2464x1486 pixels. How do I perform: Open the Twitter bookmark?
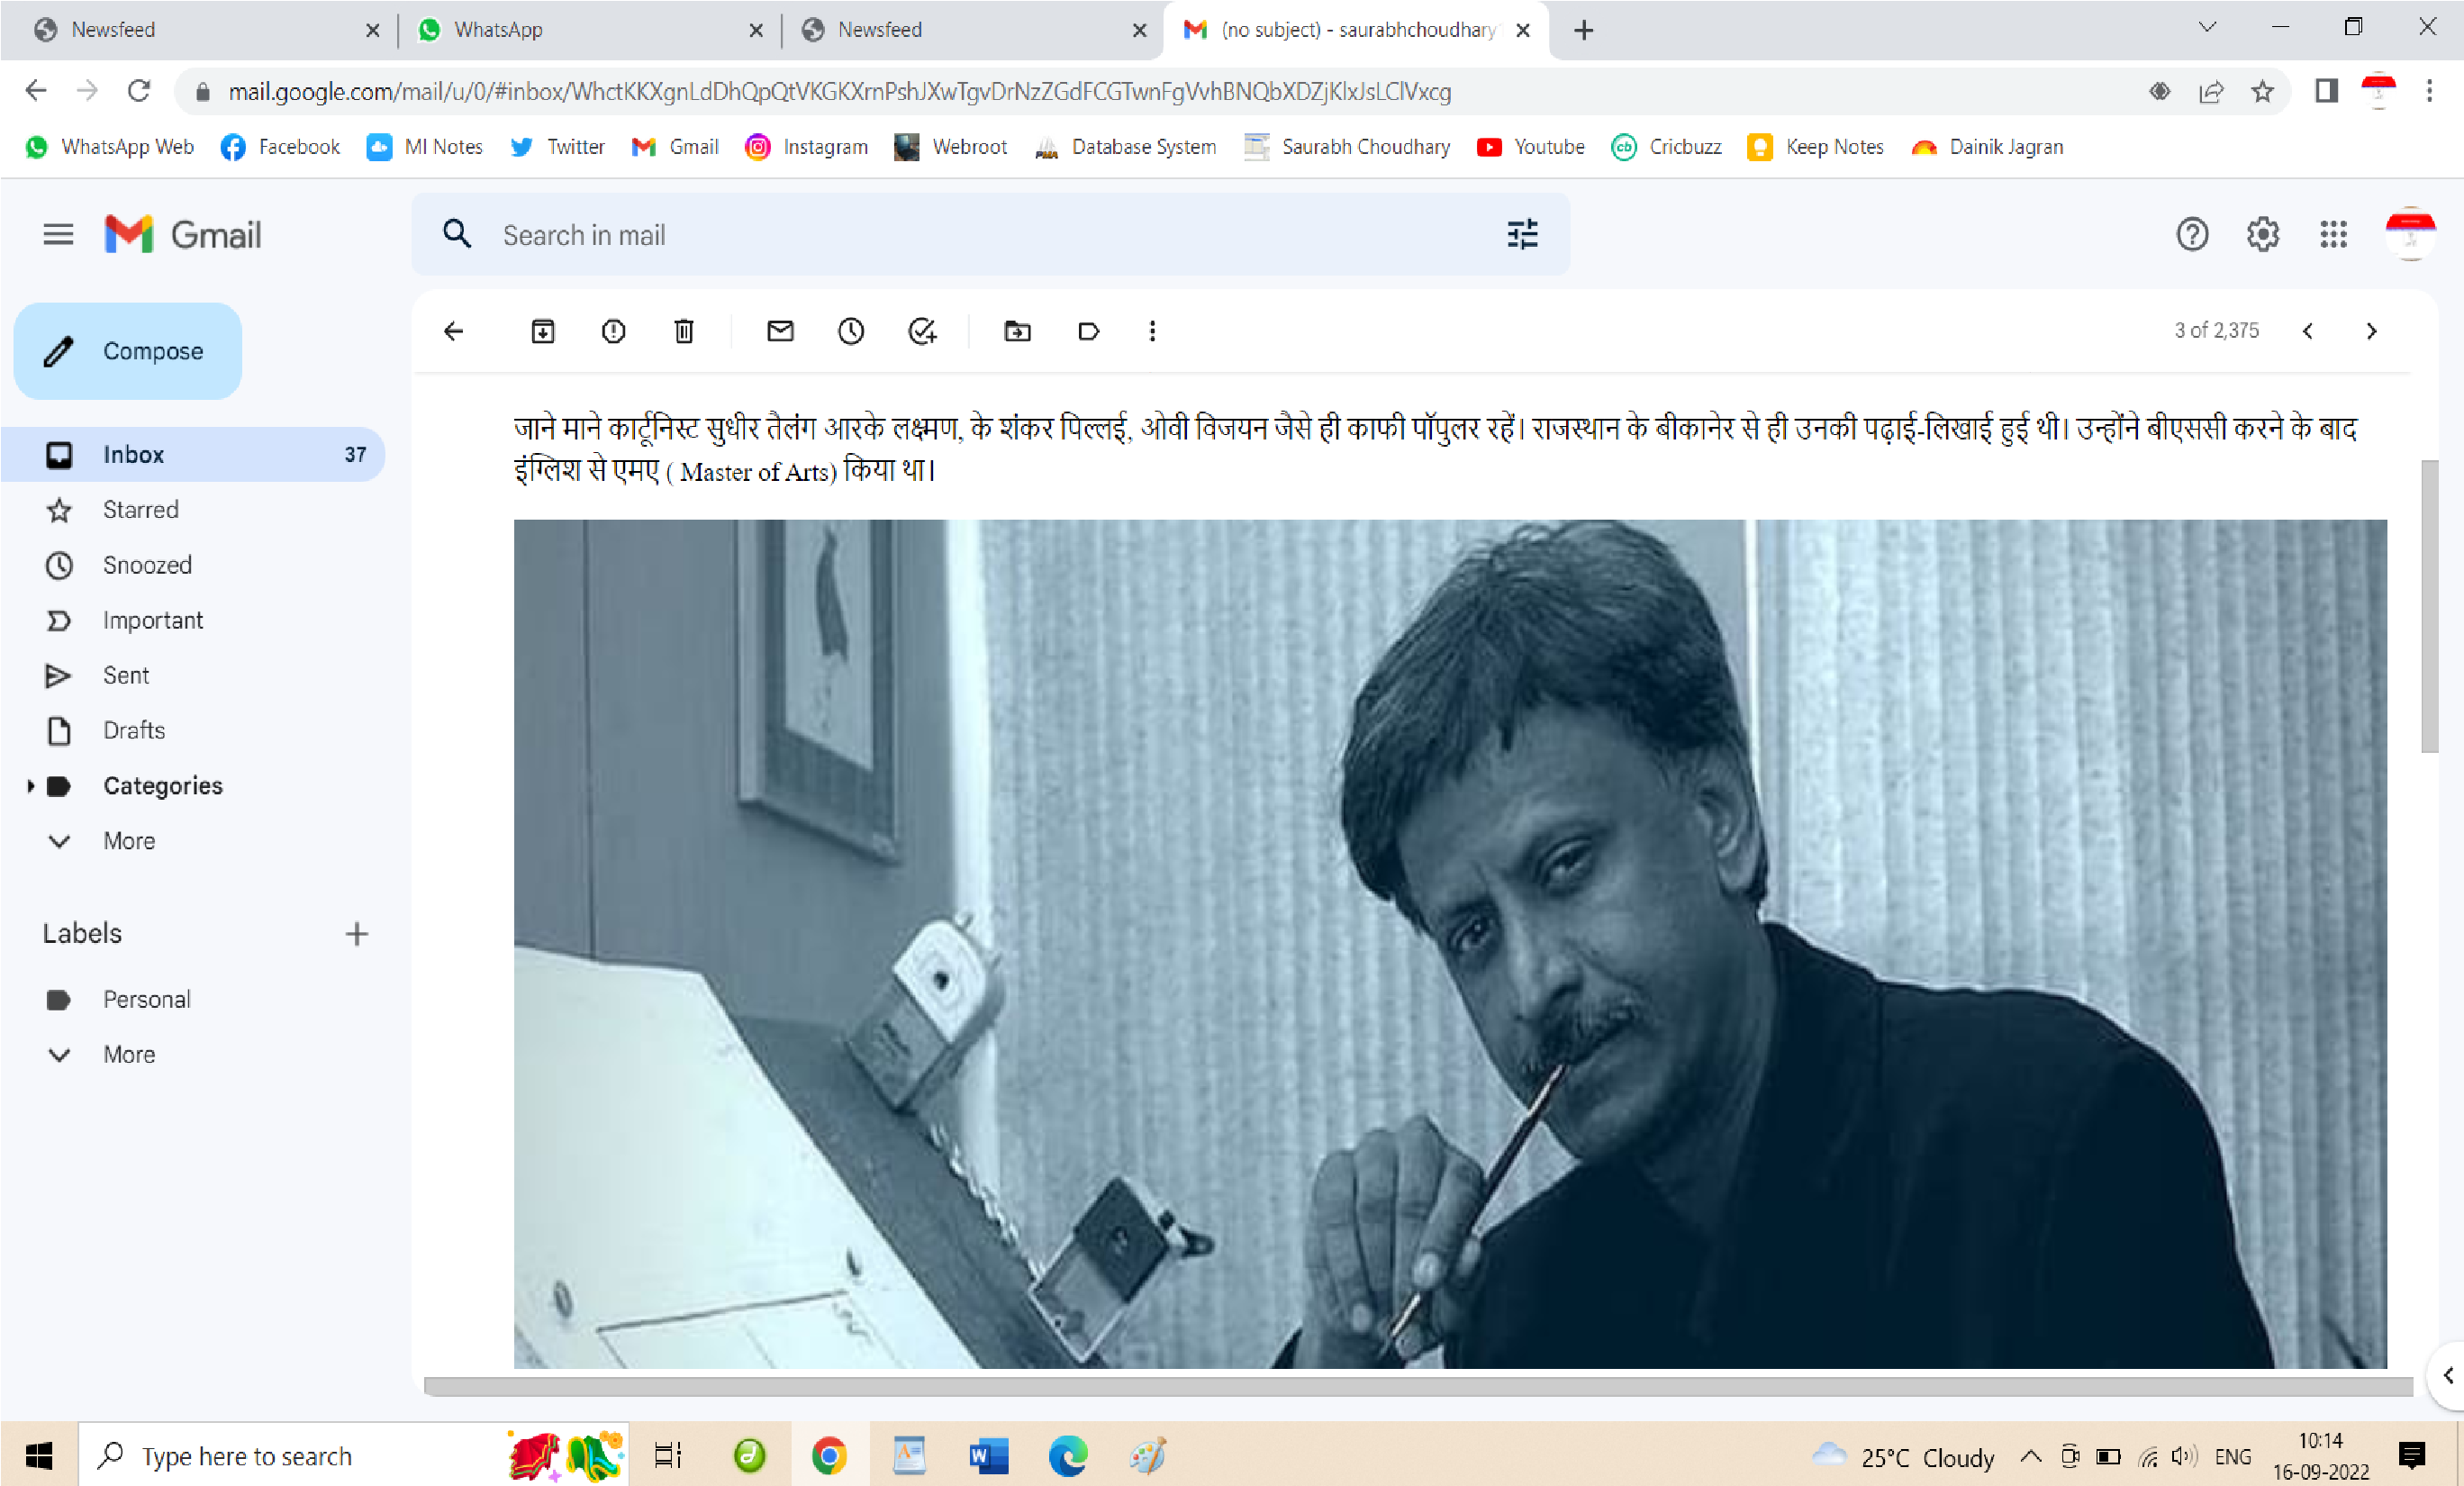[557, 147]
